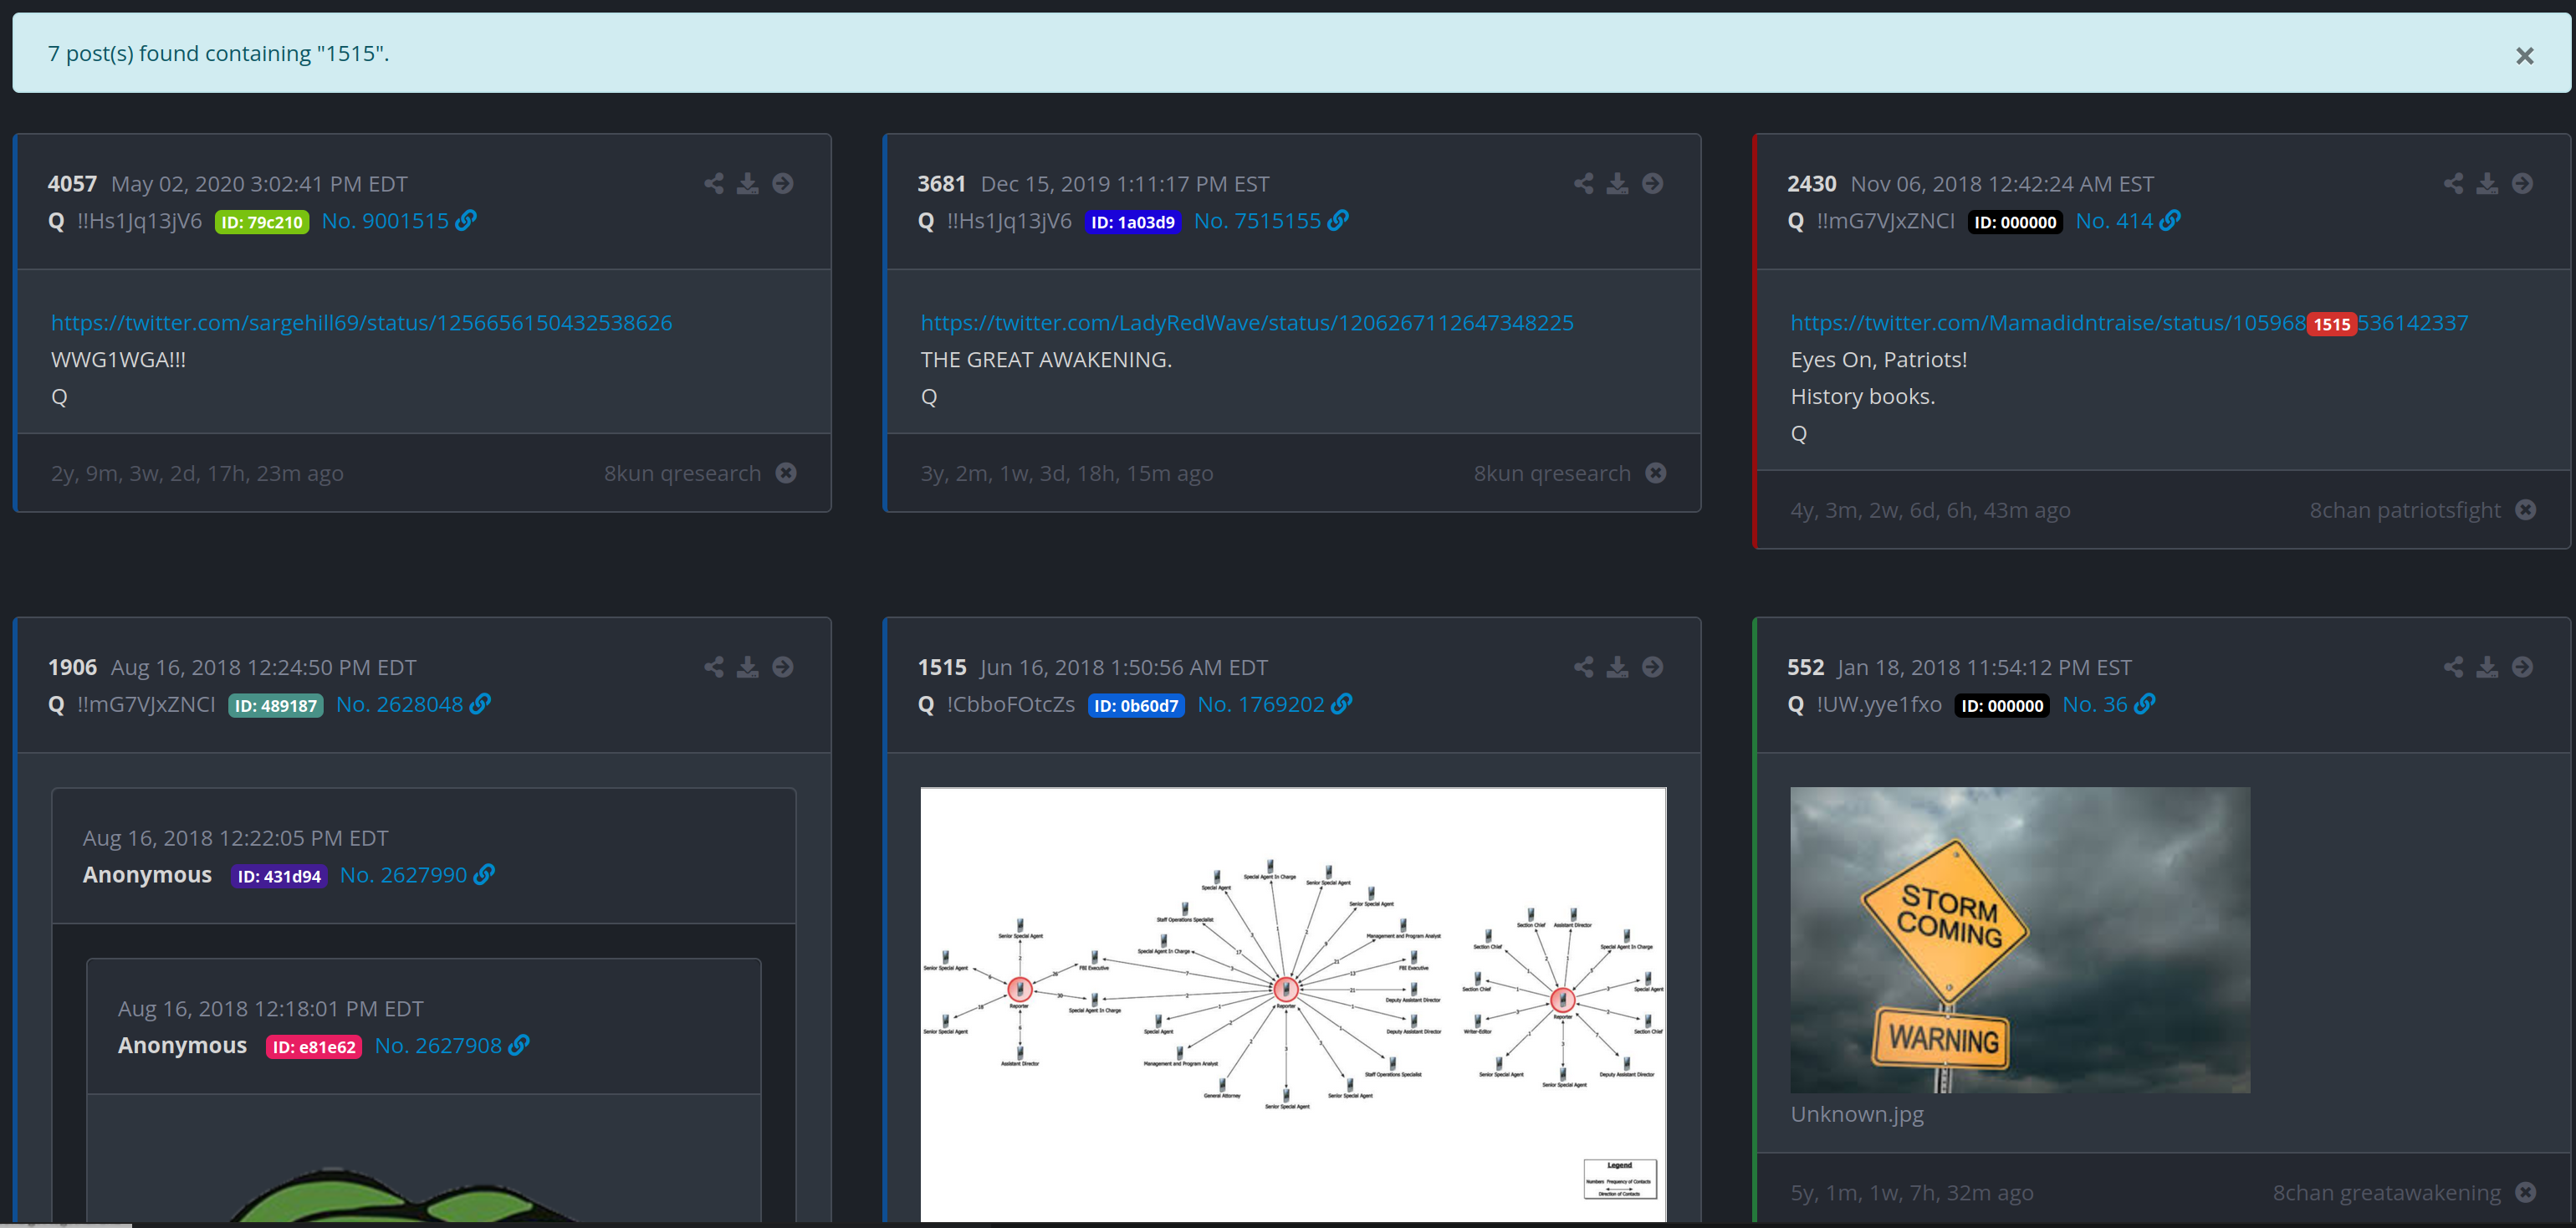Open post 1906 via arrow icon

pos(783,667)
